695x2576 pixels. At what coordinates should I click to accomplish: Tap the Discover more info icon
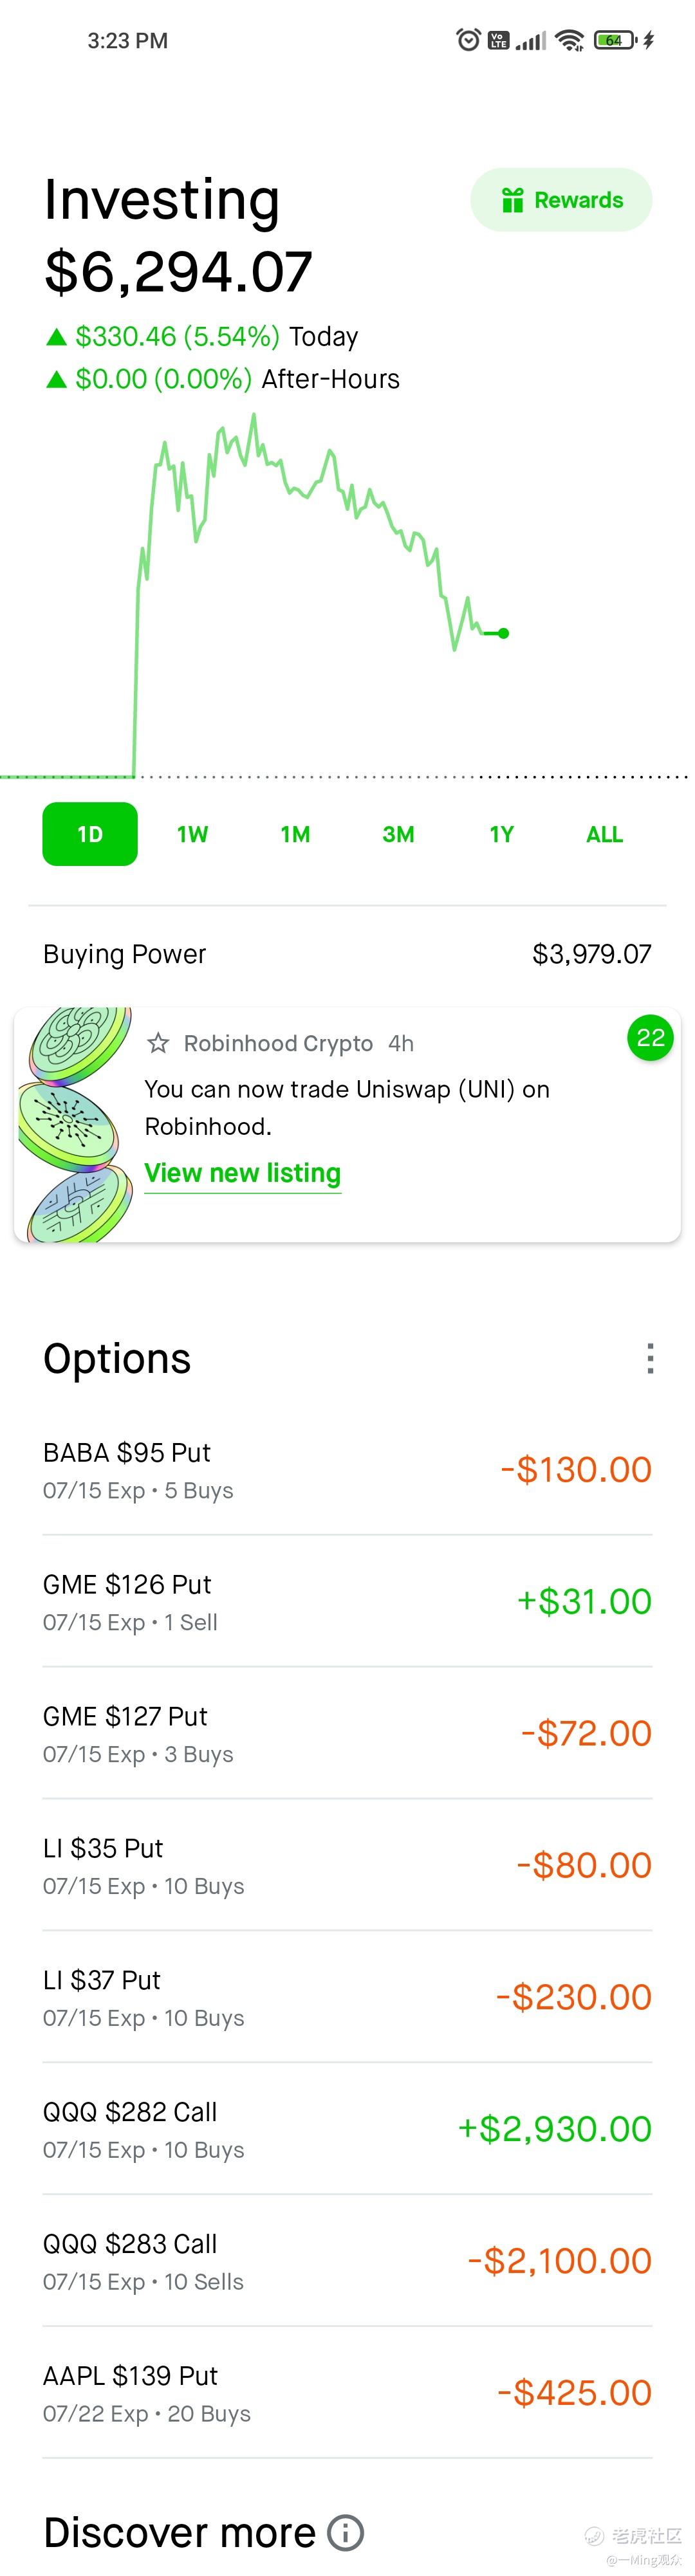[346, 2532]
